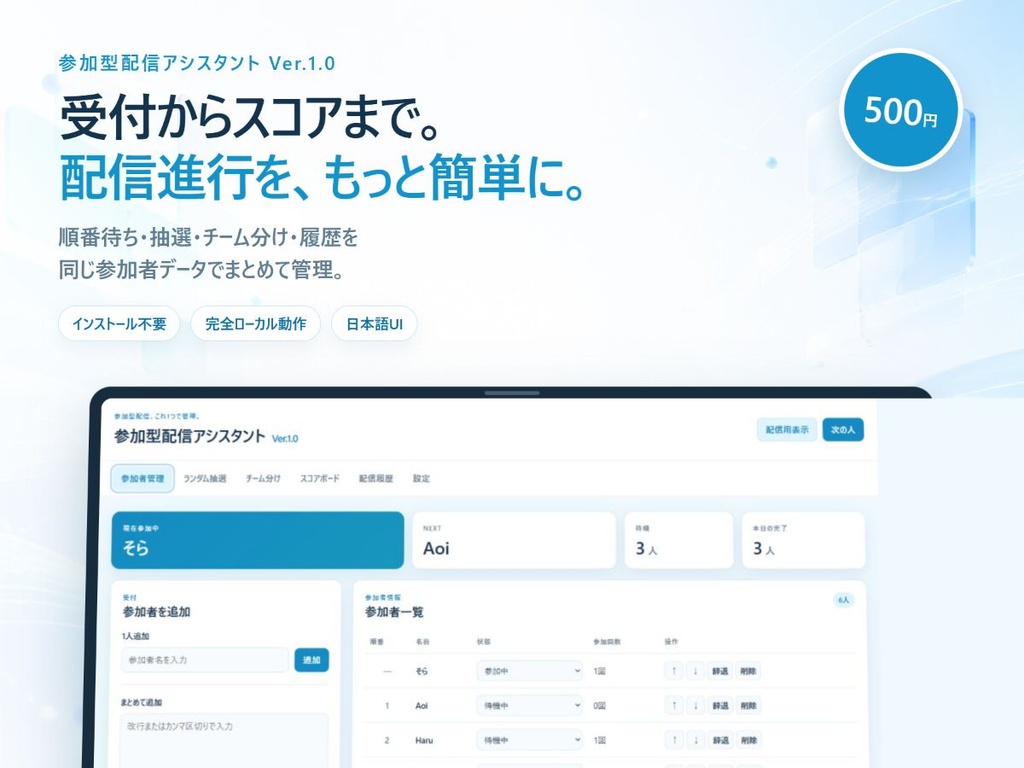
Task: Click the 参加回数 column header
Action: 607,642
